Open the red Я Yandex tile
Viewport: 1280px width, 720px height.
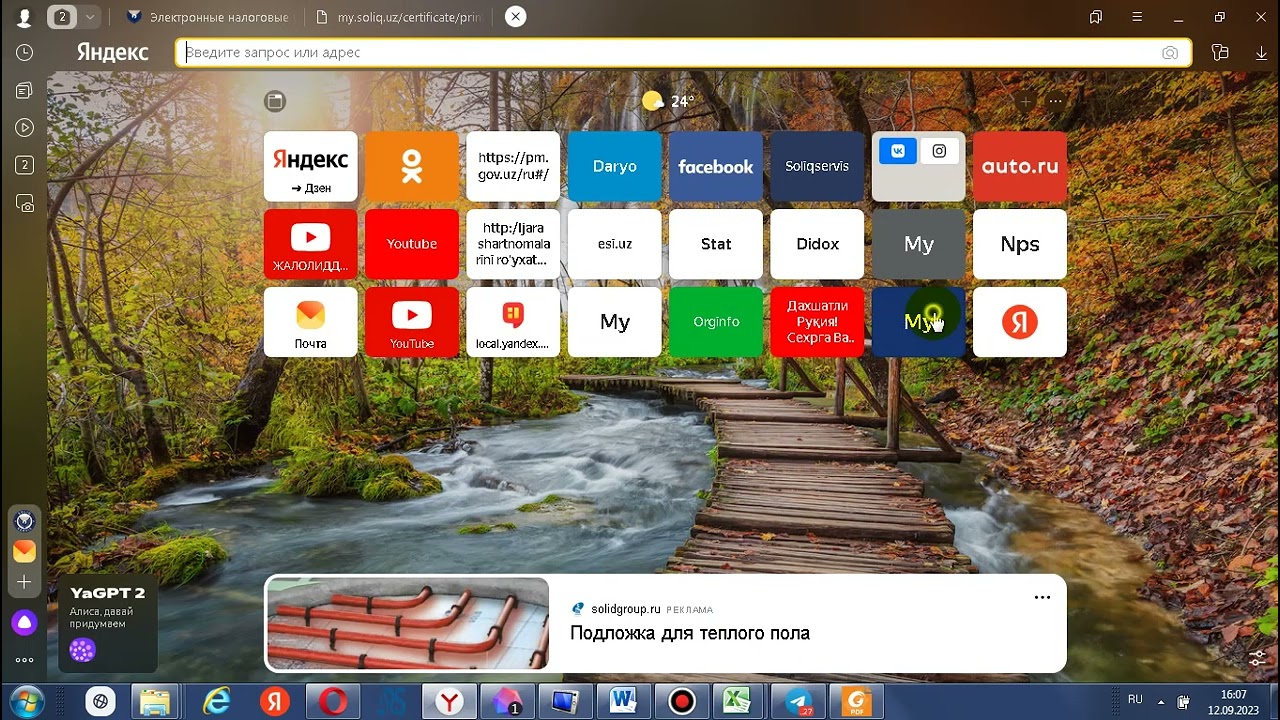(x=1020, y=322)
